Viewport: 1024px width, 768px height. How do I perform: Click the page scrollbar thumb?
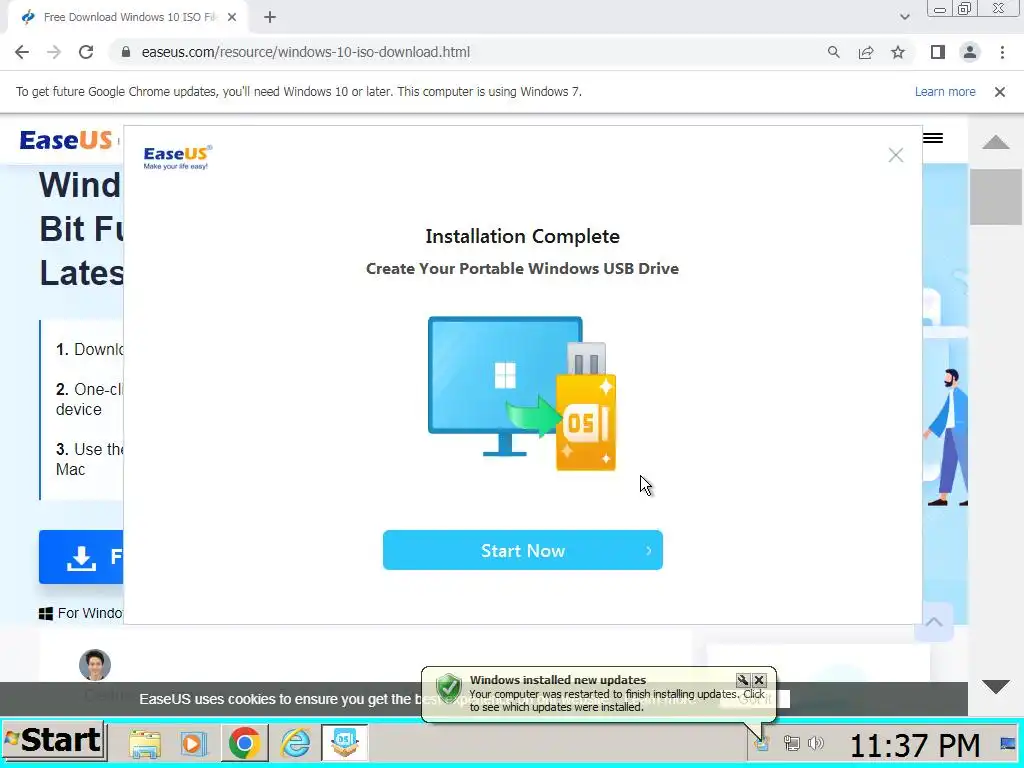click(x=995, y=197)
